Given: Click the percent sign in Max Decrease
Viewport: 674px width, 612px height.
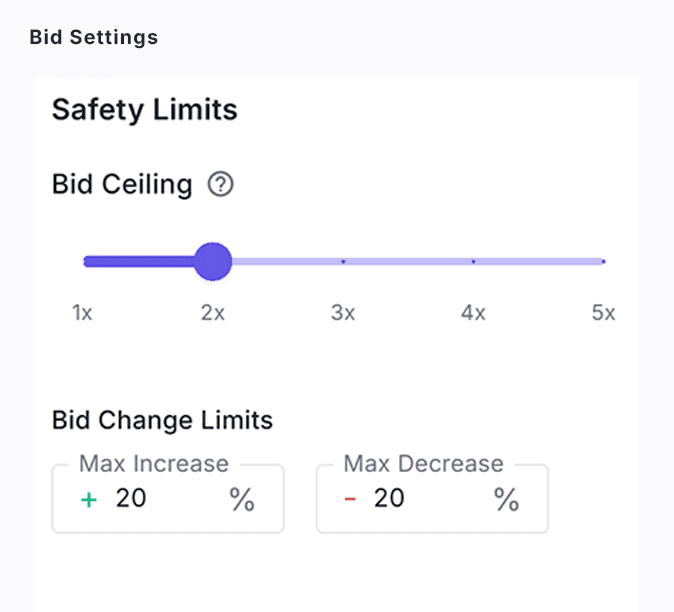Looking at the screenshot, I should click(x=506, y=499).
